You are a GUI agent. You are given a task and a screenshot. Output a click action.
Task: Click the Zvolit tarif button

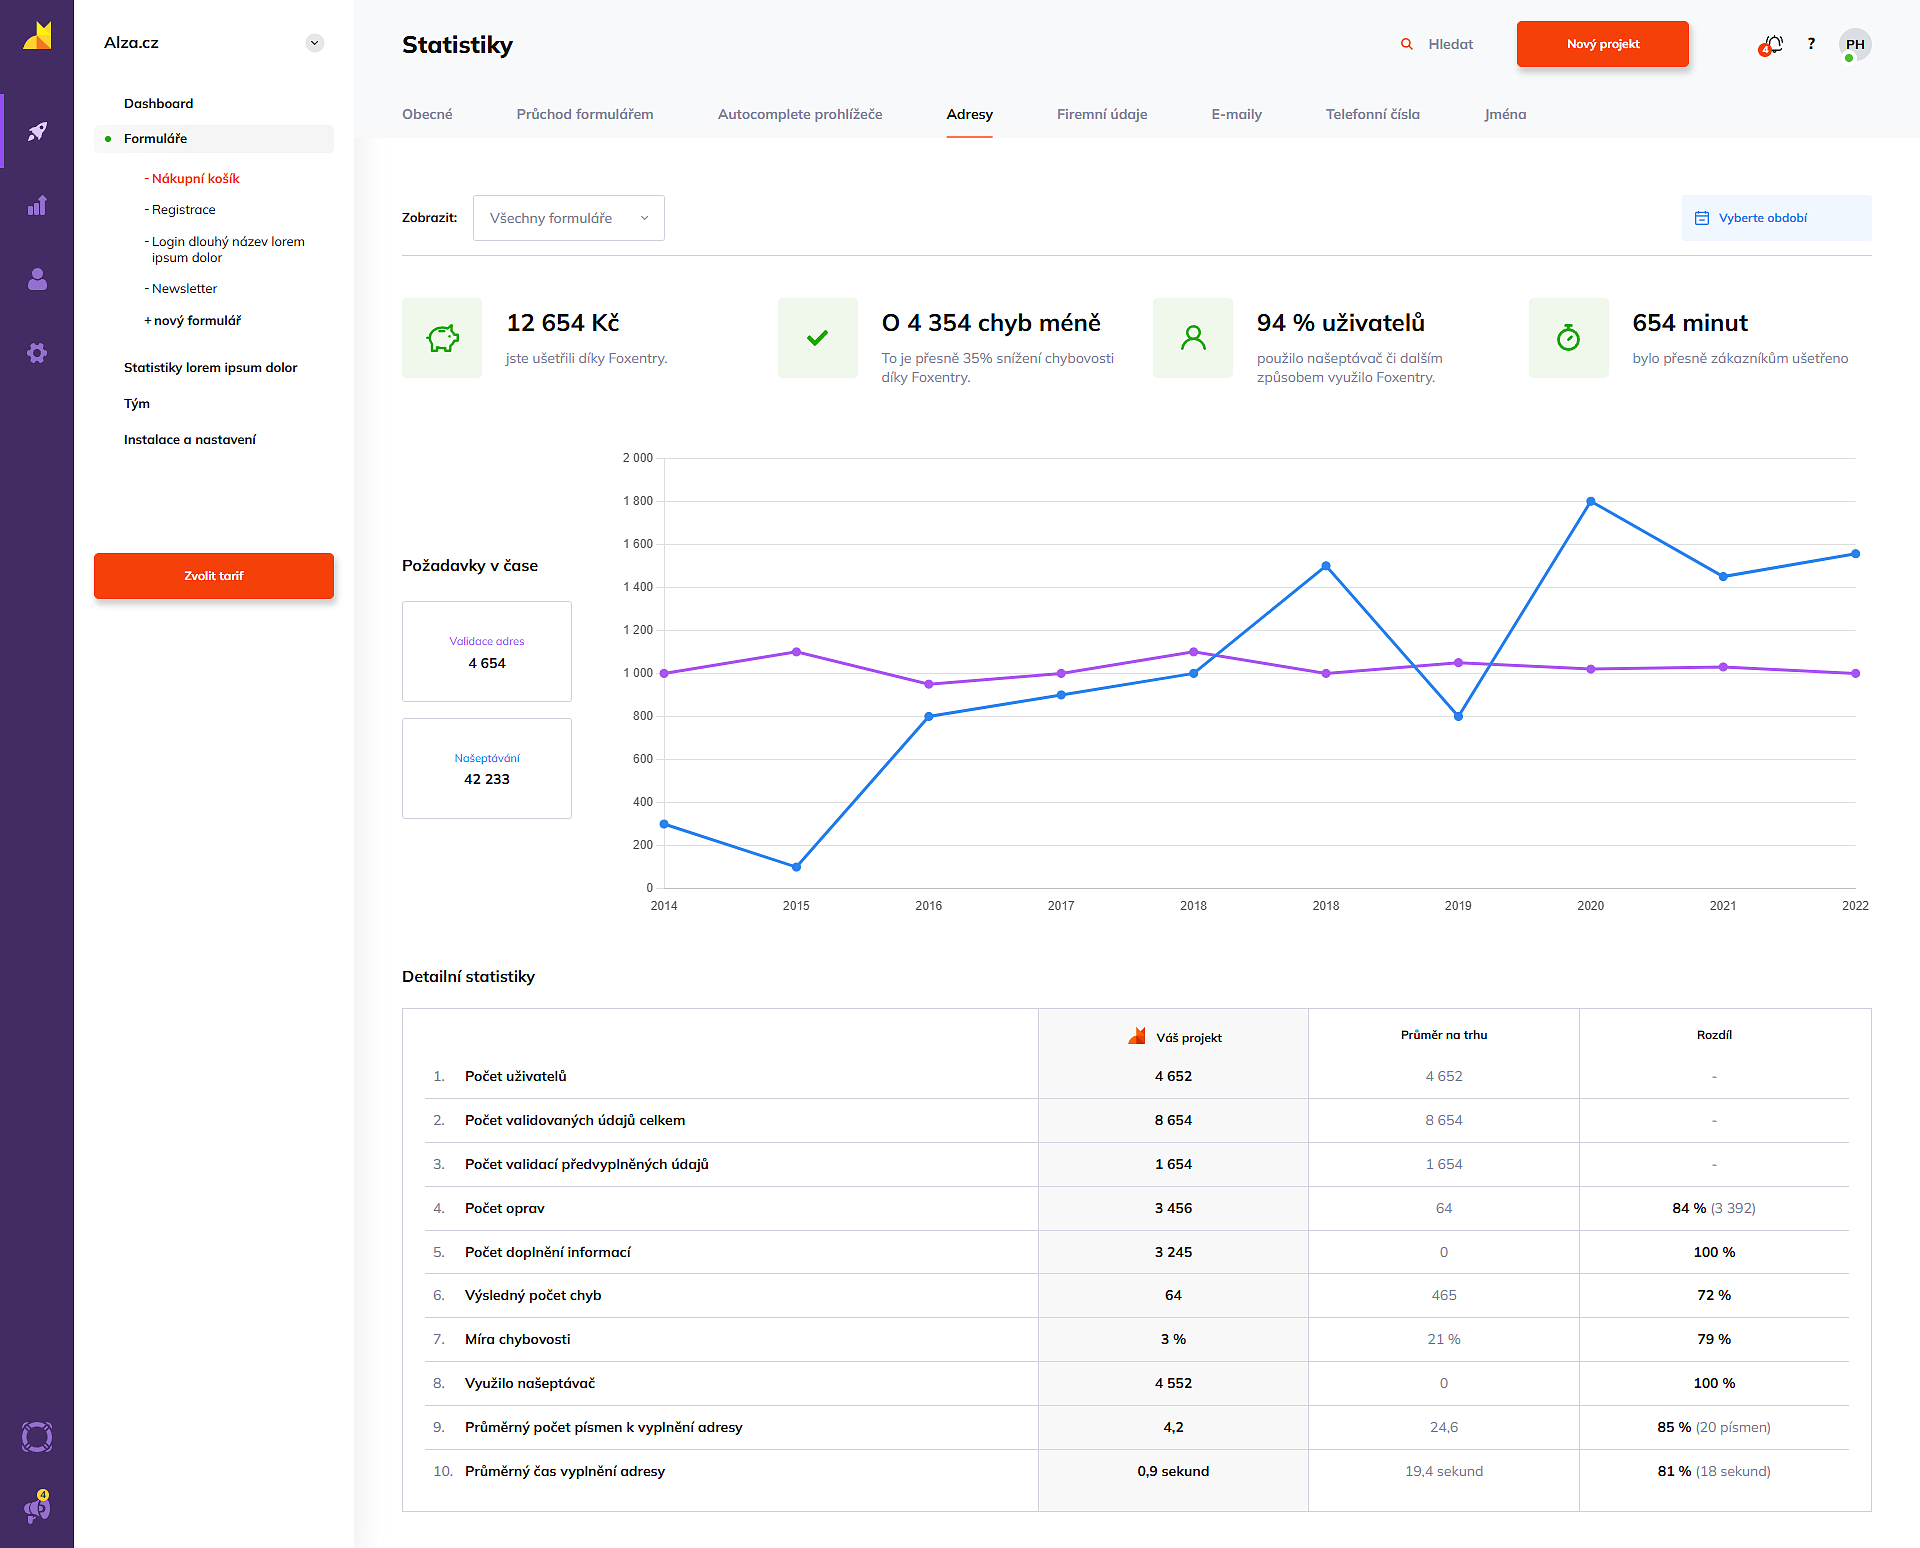coord(213,576)
